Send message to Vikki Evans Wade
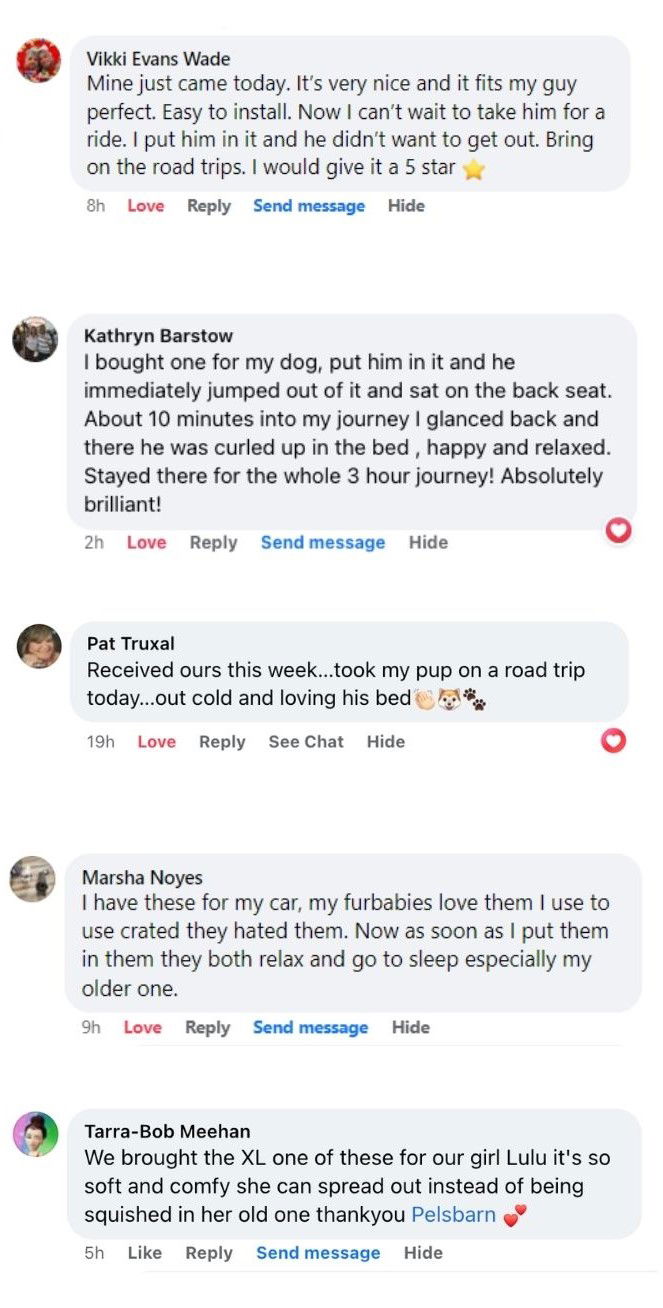Image resolution: width=663 pixels, height=1308 pixels. click(x=309, y=206)
